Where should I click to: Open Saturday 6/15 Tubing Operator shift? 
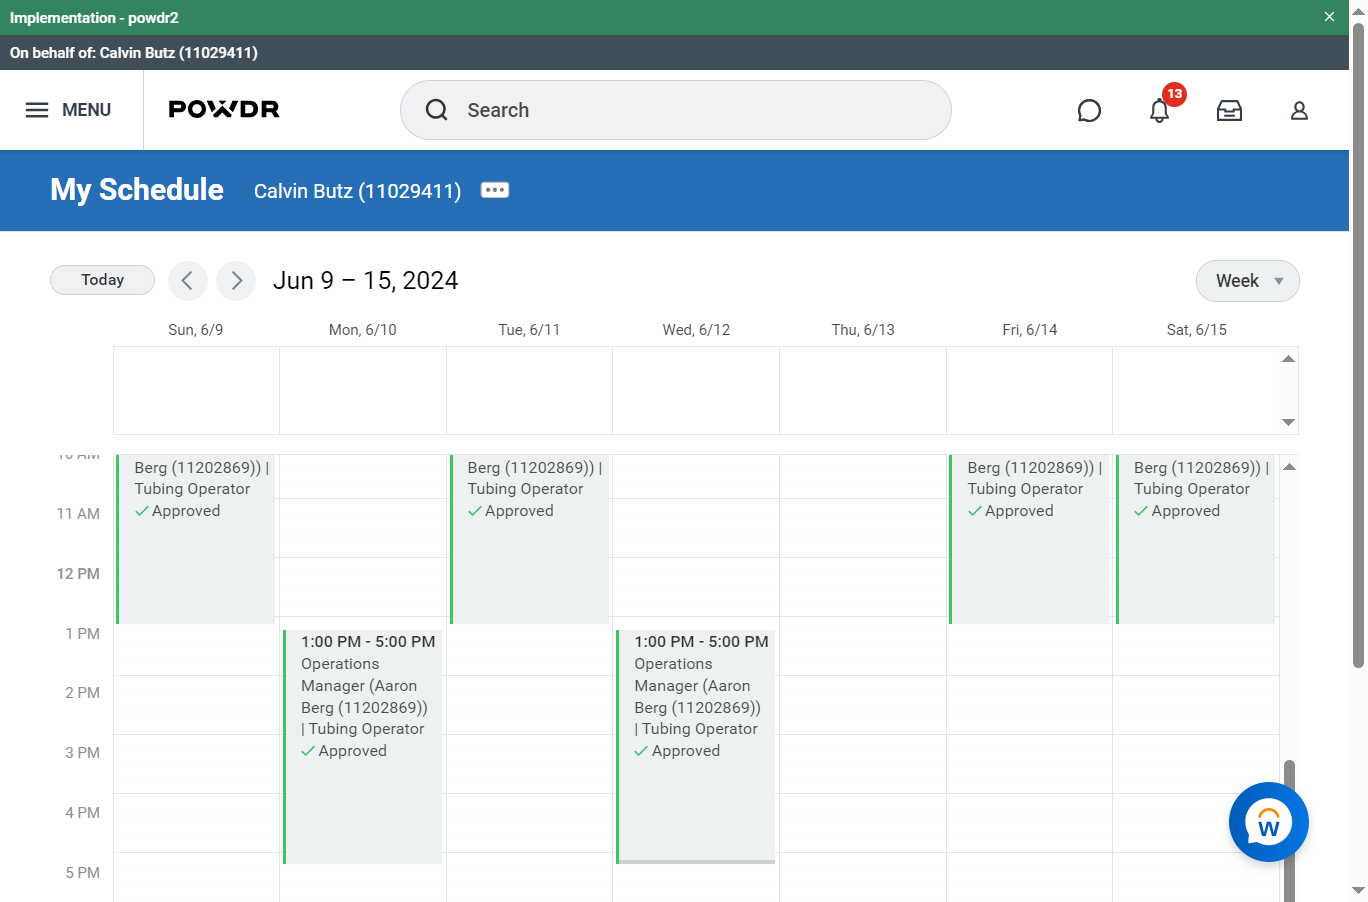tap(1196, 539)
